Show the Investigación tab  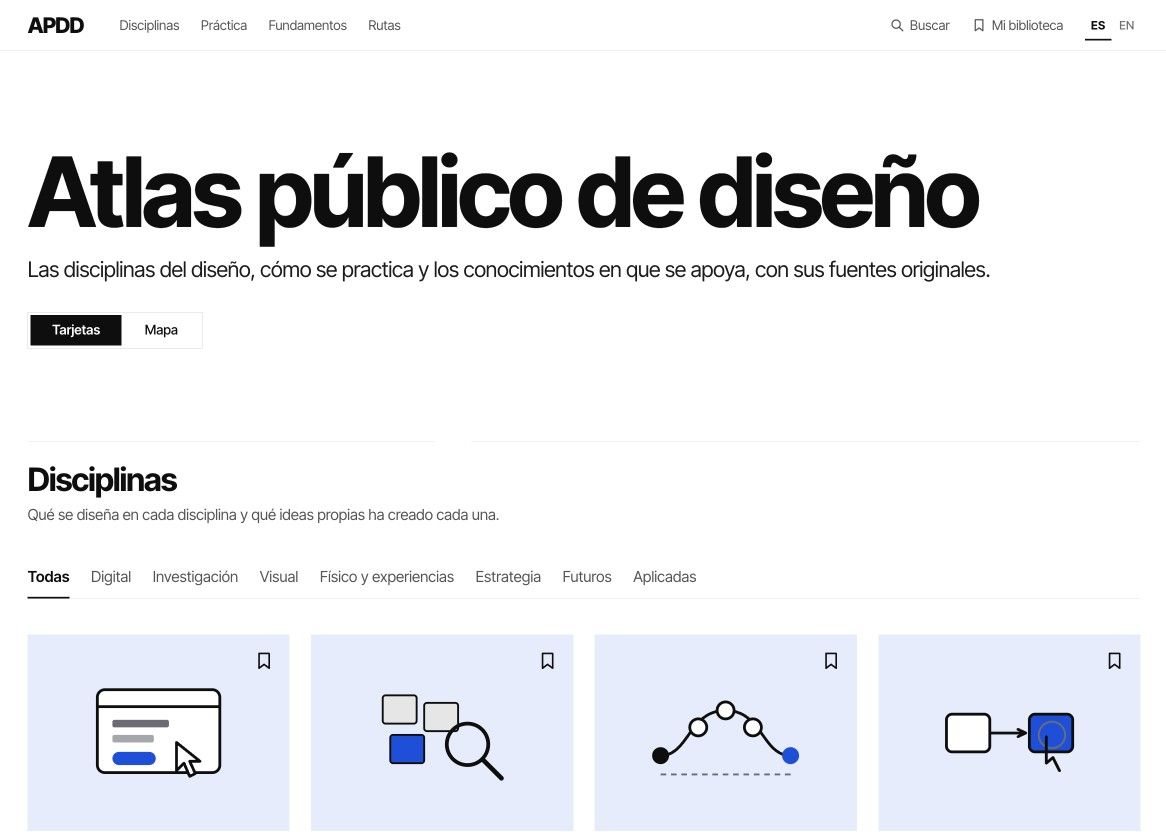195,577
